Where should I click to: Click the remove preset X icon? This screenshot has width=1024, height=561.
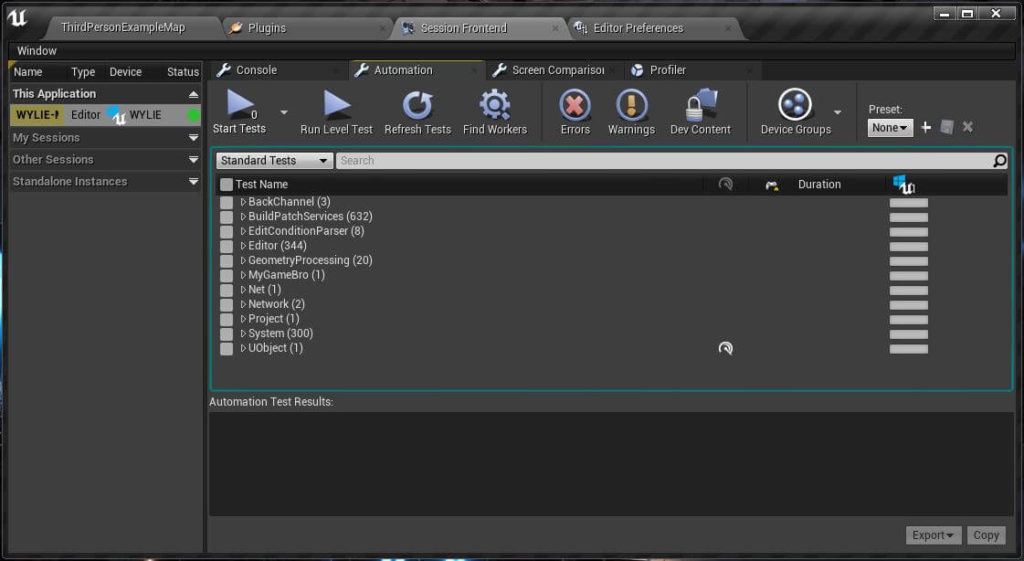pyautogui.click(x=968, y=127)
